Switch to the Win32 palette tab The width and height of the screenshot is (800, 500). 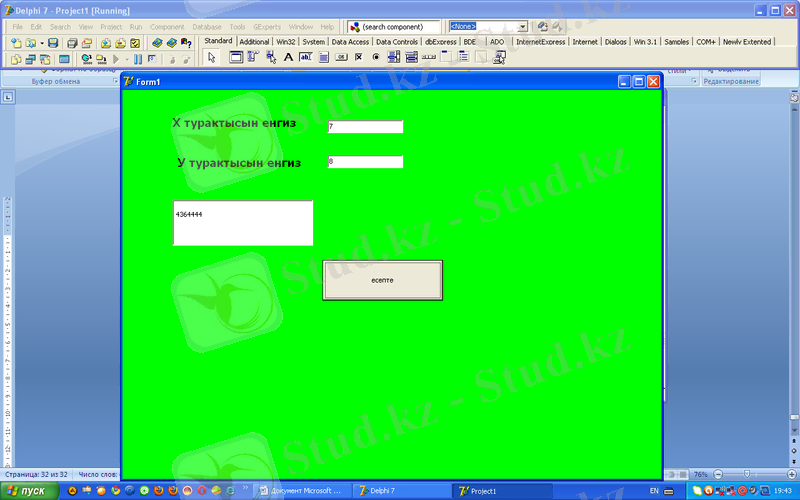[x=286, y=42]
